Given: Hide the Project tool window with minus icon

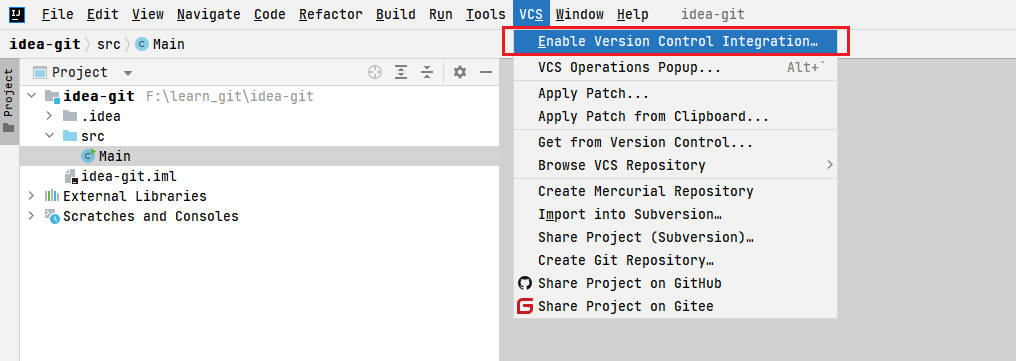Looking at the screenshot, I should [486, 73].
